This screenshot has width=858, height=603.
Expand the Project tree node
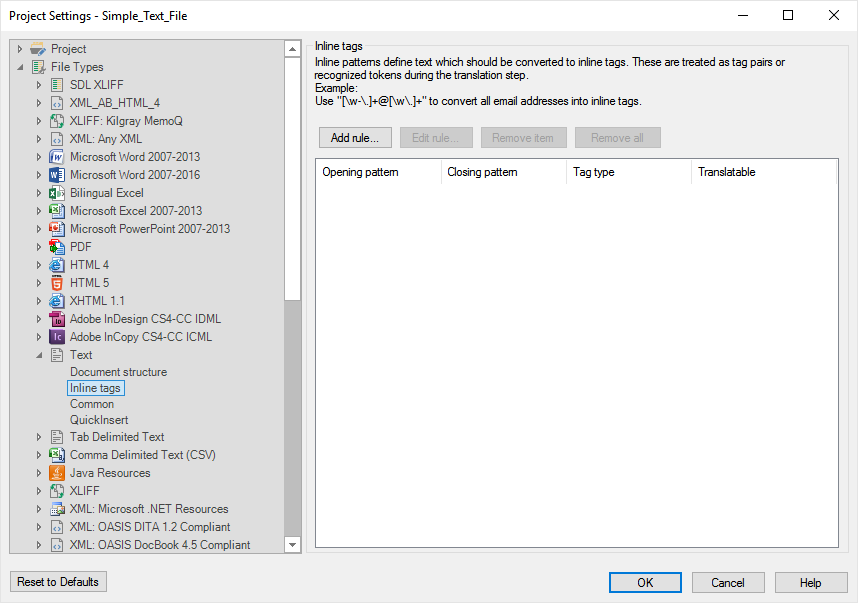[x=20, y=49]
